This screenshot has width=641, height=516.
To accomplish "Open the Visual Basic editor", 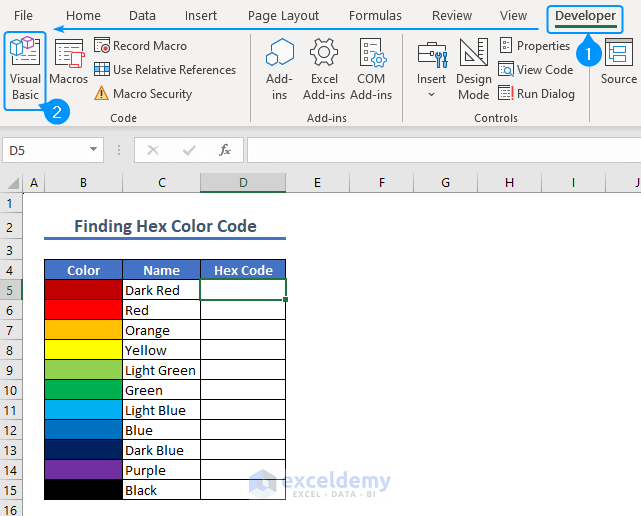I will point(25,69).
